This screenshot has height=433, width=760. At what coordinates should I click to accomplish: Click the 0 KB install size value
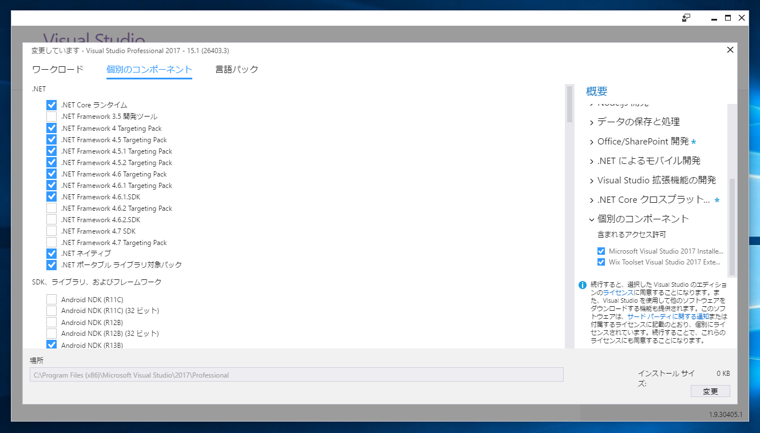click(723, 373)
